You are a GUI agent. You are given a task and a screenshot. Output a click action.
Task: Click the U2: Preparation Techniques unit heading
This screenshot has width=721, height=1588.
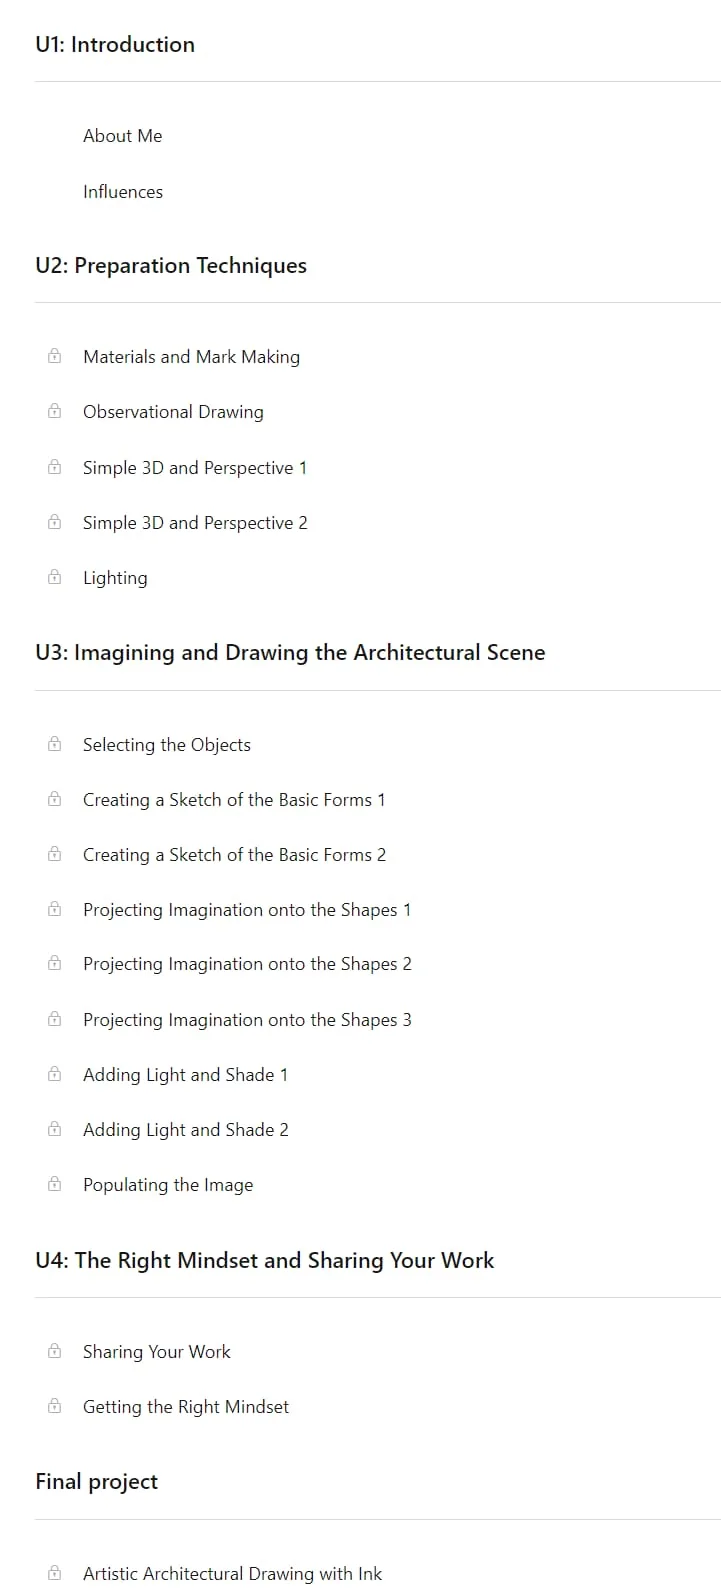pos(171,266)
